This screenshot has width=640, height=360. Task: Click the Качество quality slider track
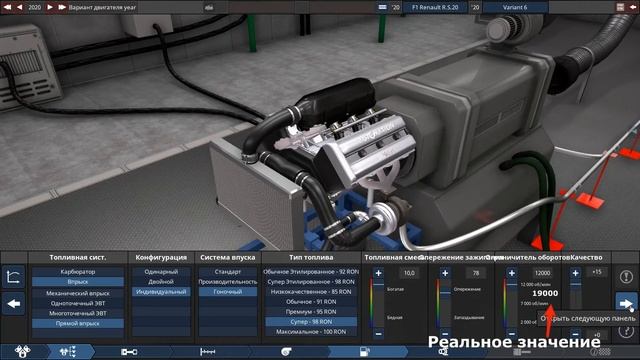point(576,303)
